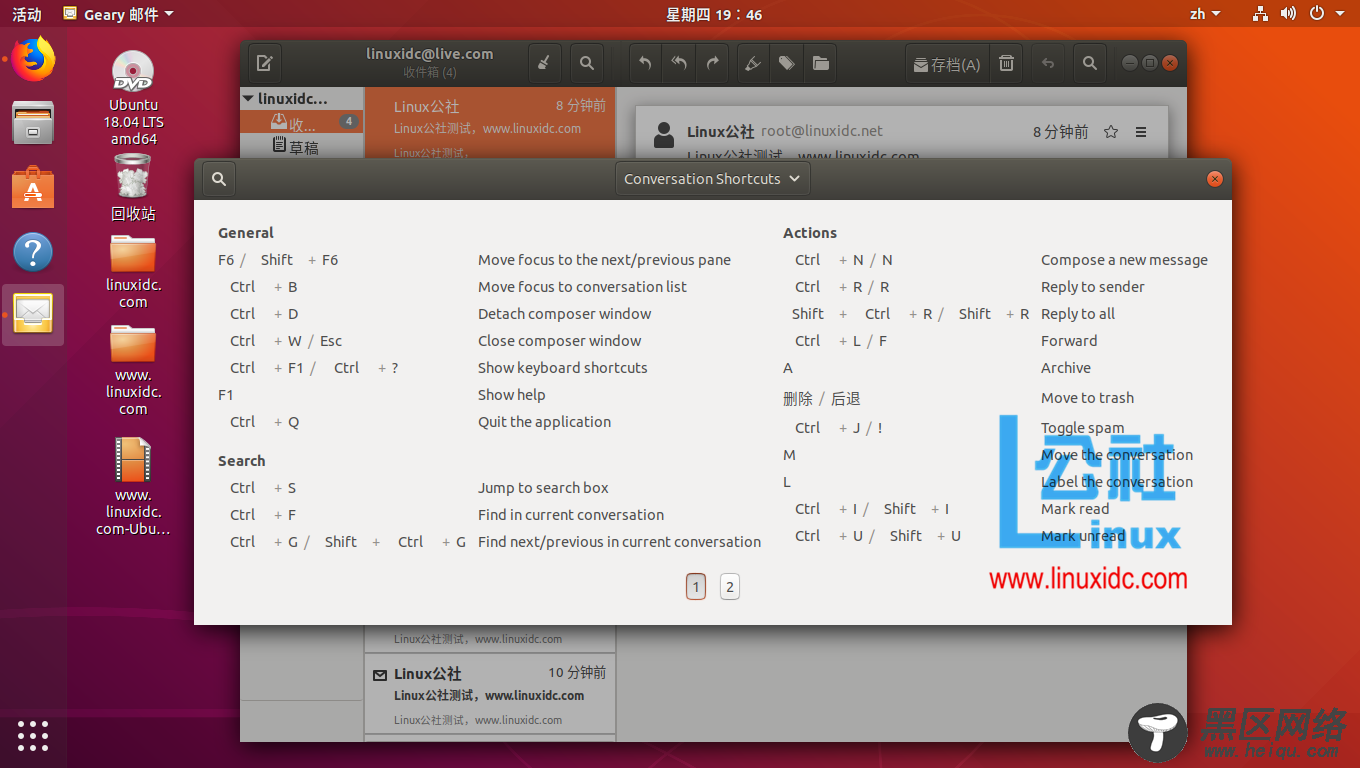Go to shortcuts page 1

[696, 587]
